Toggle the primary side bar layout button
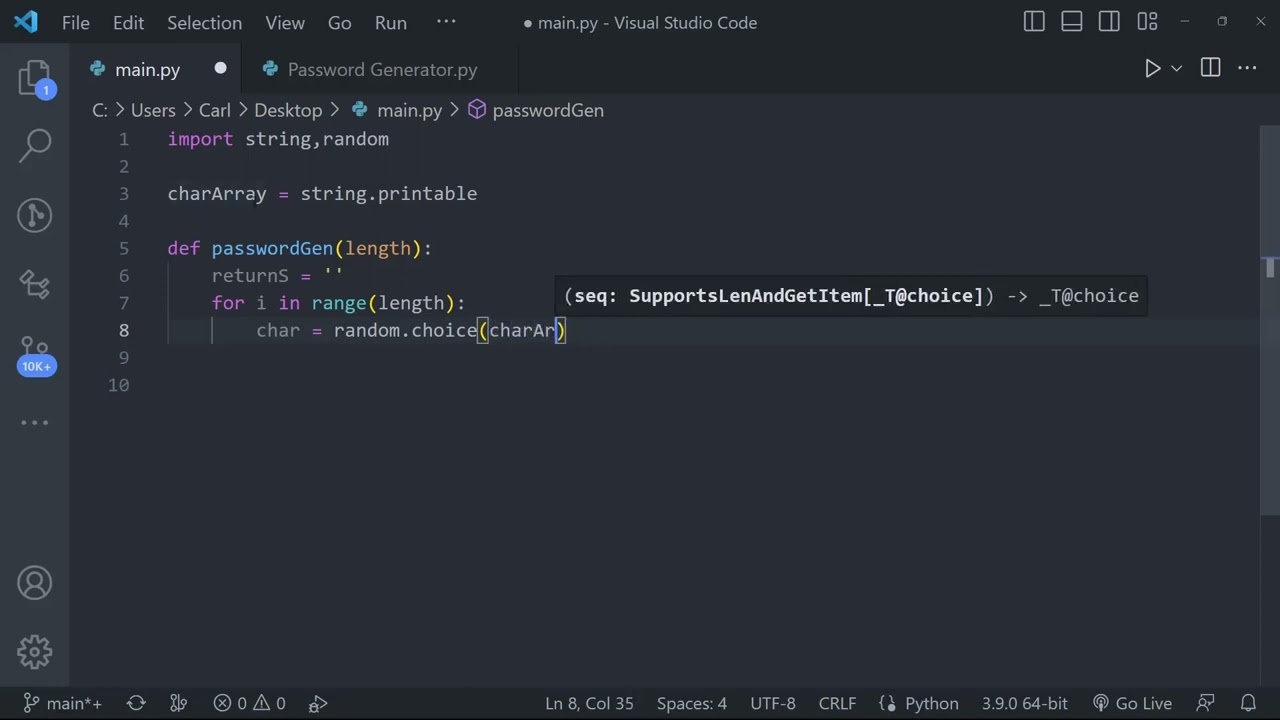Screen dimensions: 1280x720 [1034, 22]
